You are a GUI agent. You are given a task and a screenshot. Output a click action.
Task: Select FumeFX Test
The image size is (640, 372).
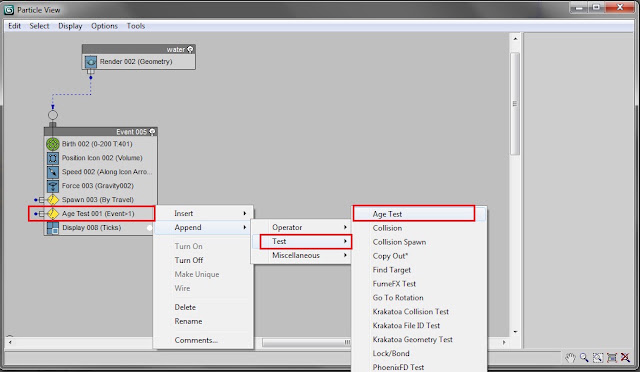click(419, 283)
